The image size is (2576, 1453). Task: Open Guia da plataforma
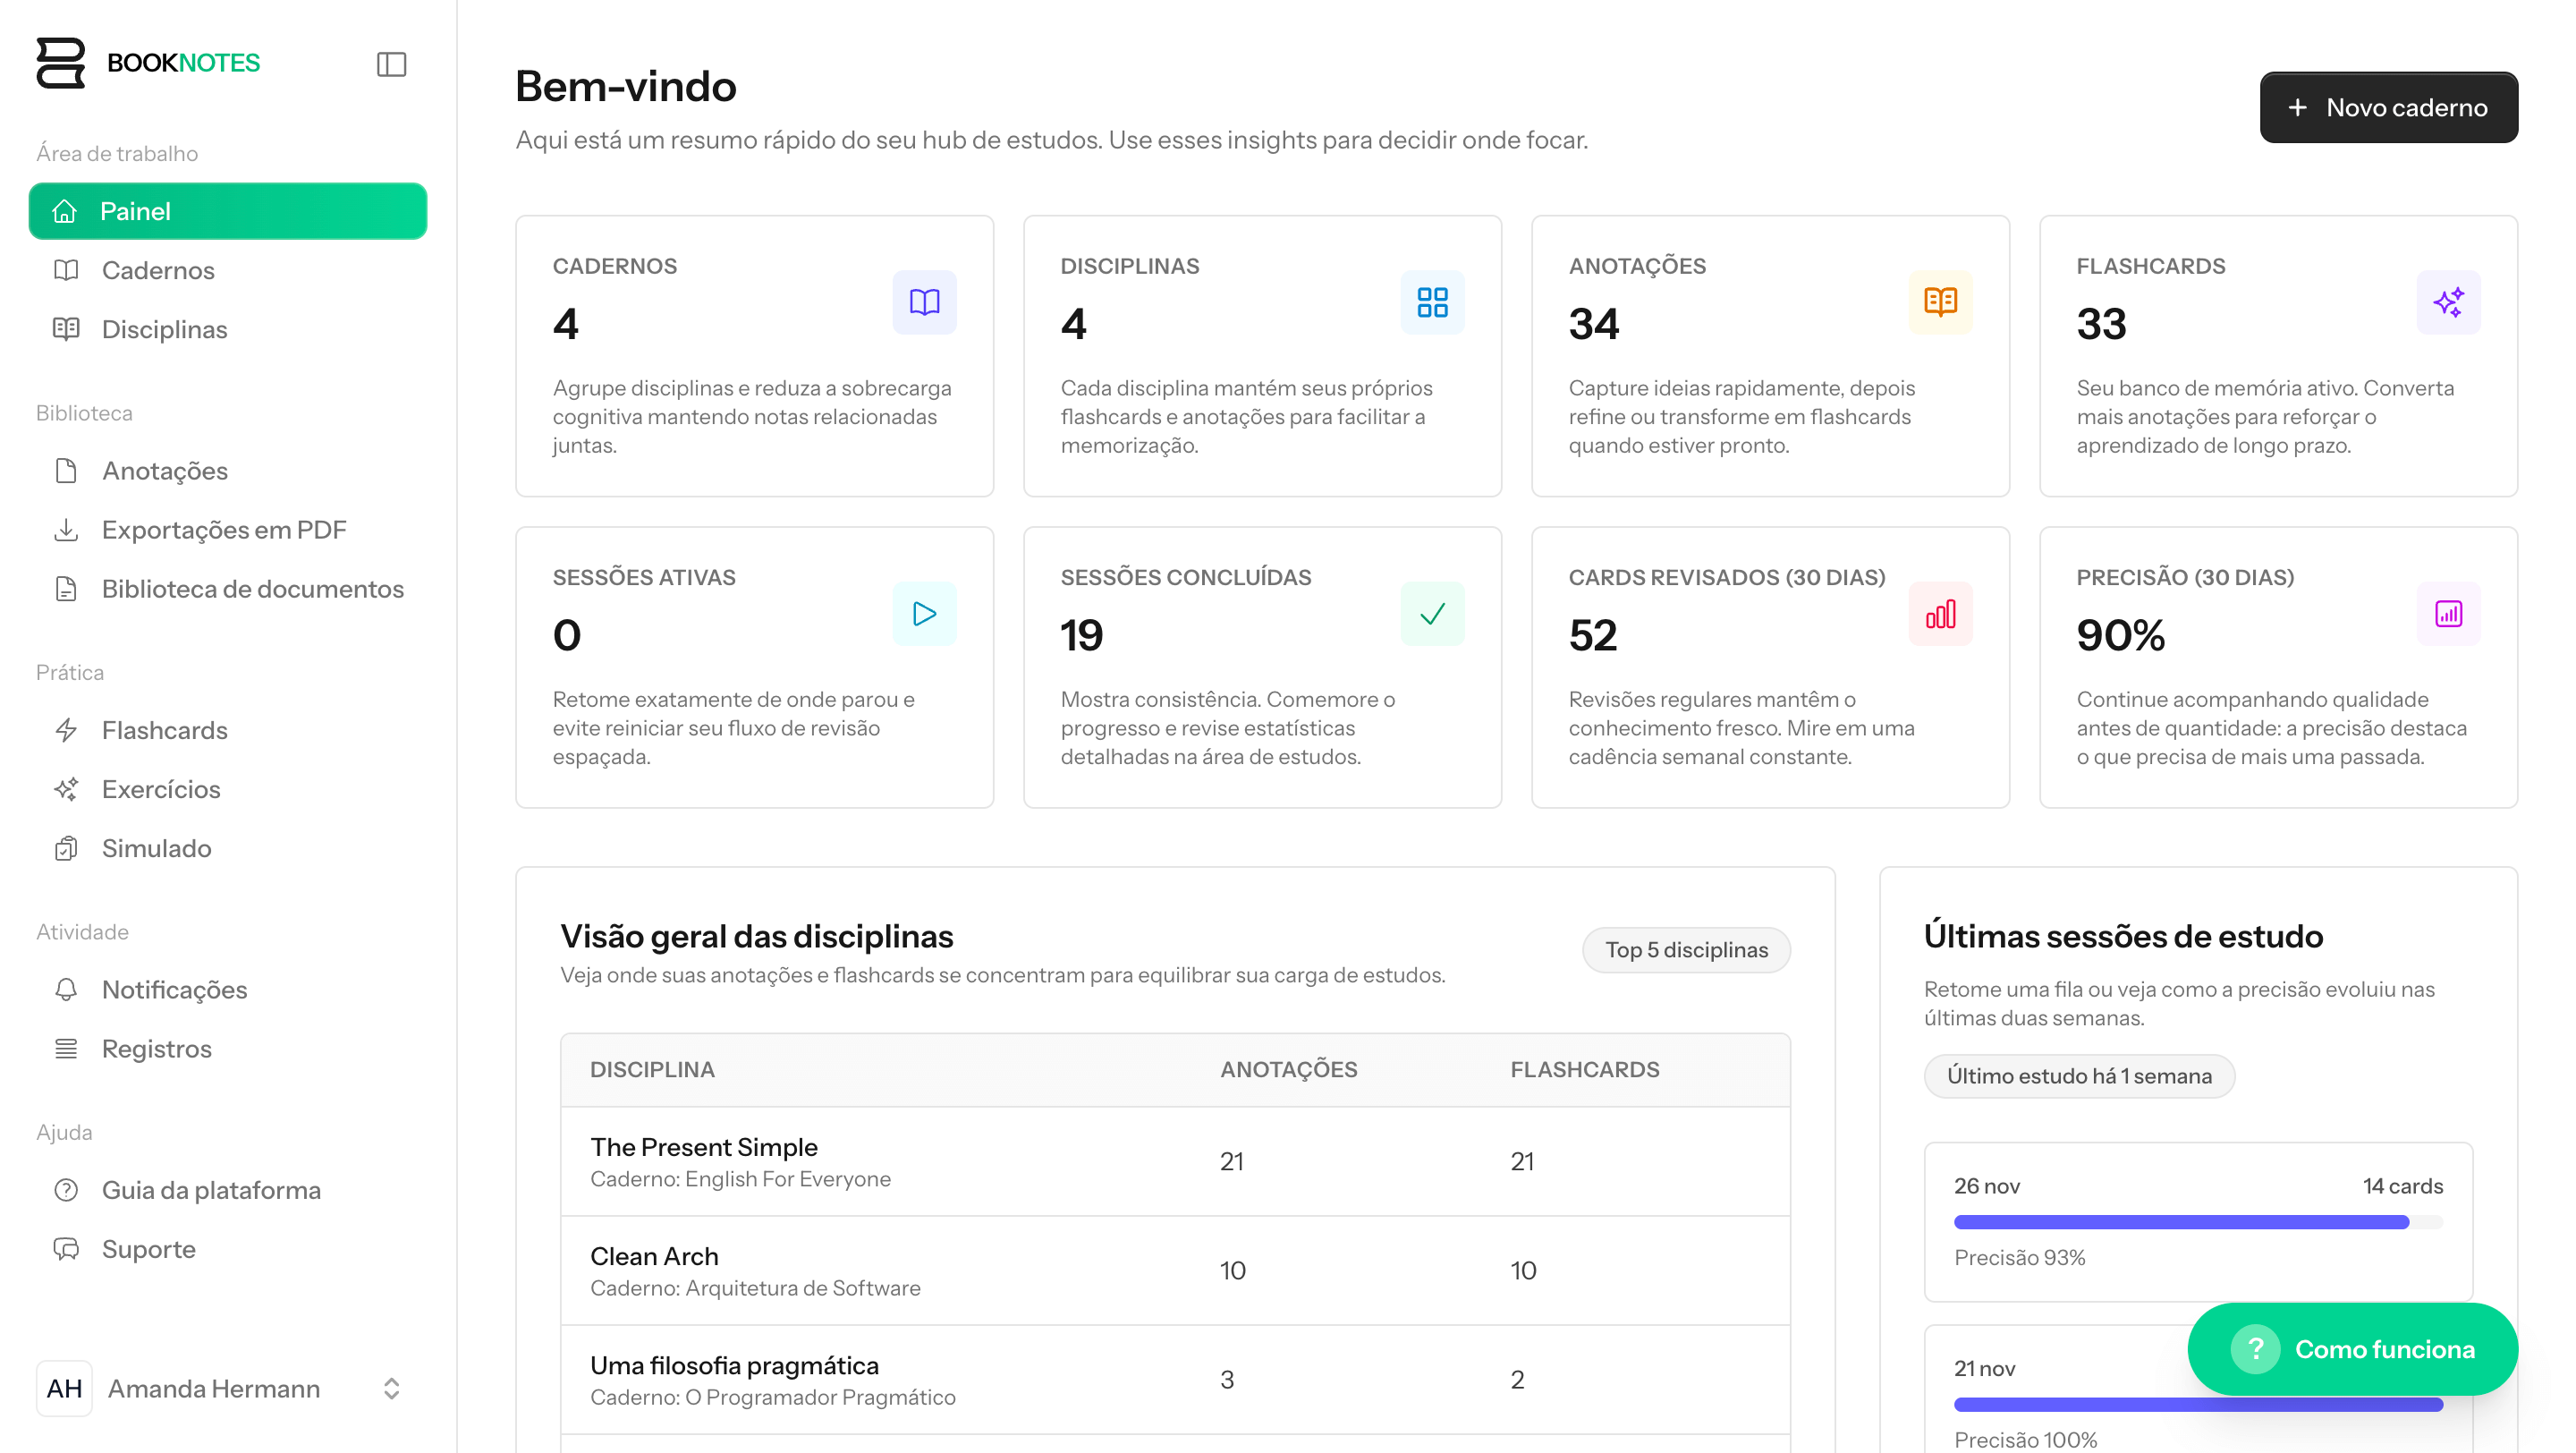pos(211,1189)
